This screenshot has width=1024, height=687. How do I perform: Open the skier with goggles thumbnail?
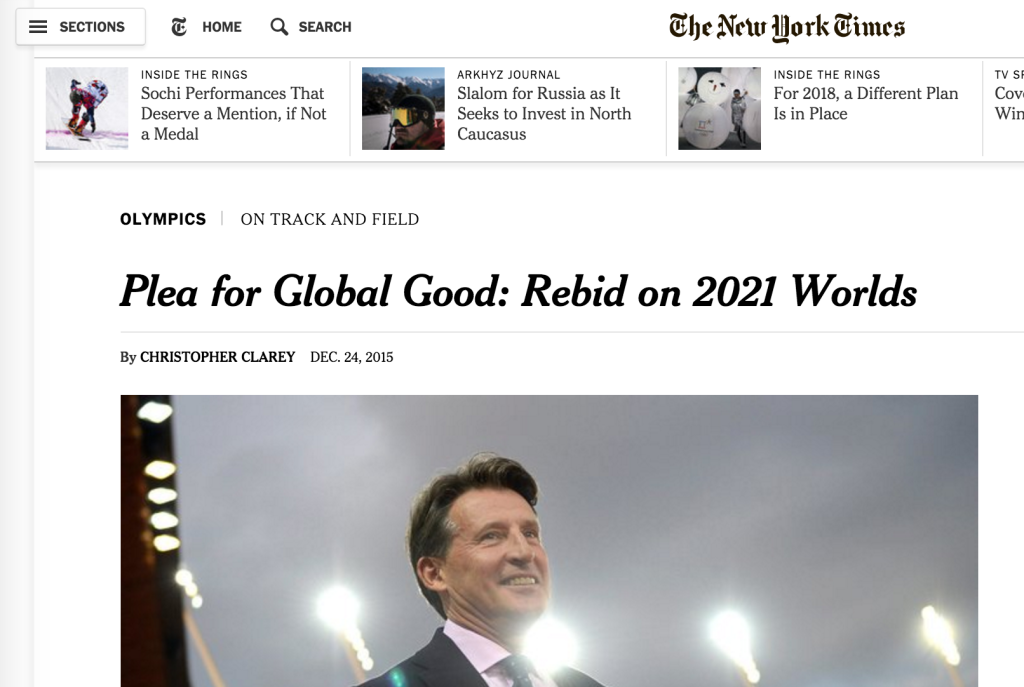[x=403, y=108]
